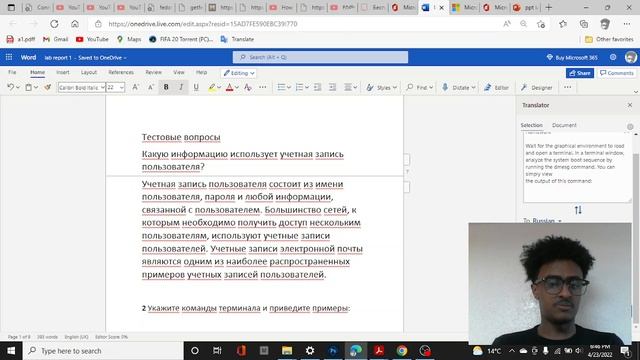Open the Translate bookmark
Viewport: 640px width, 360px height.
(237, 39)
